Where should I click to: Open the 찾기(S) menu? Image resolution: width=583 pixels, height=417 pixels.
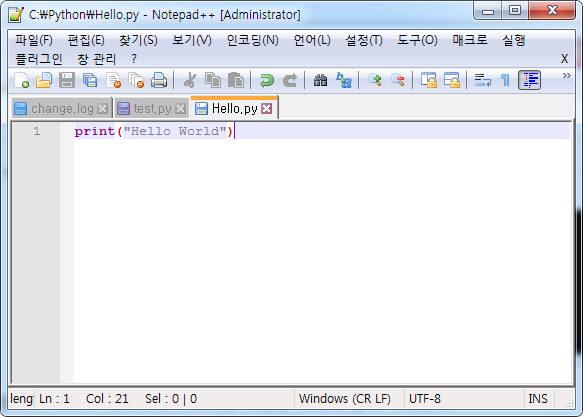click(x=138, y=40)
